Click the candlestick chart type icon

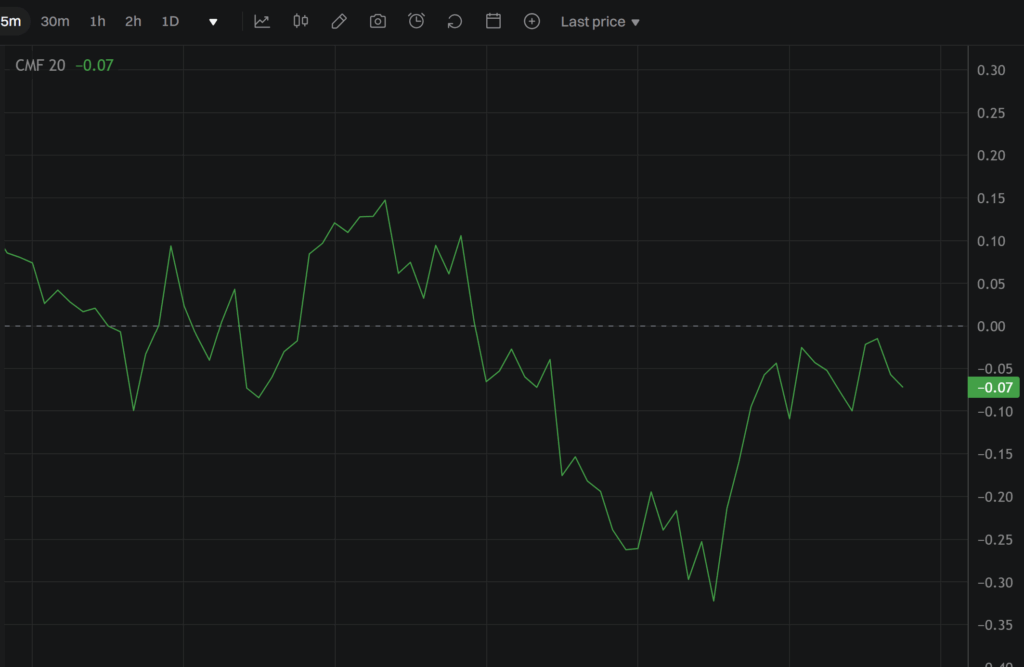pos(300,21)
